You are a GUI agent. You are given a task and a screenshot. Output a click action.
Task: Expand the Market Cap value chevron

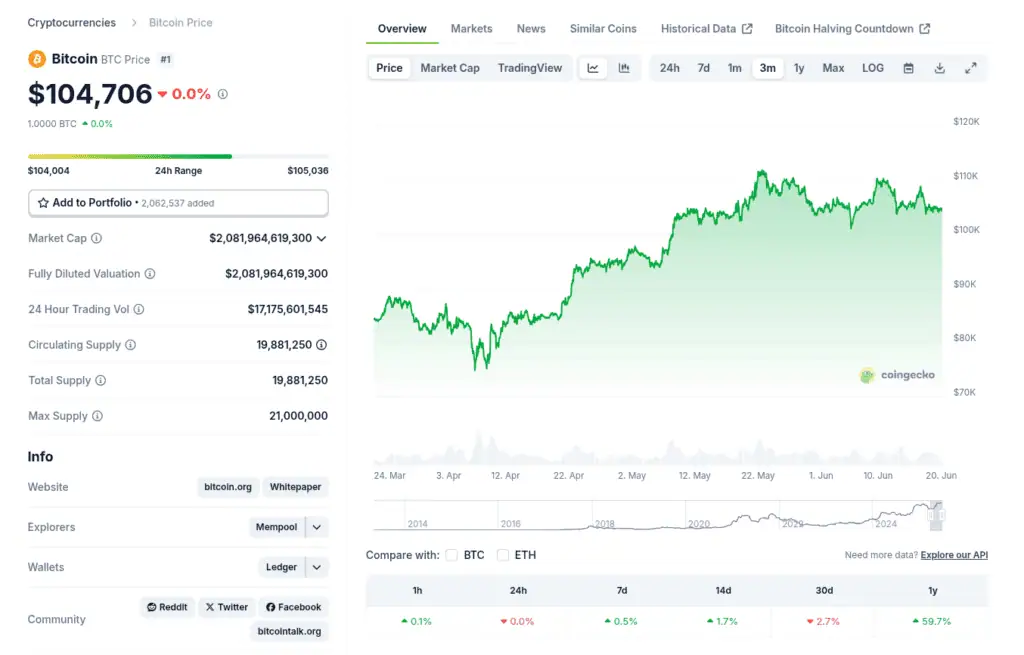321,239
